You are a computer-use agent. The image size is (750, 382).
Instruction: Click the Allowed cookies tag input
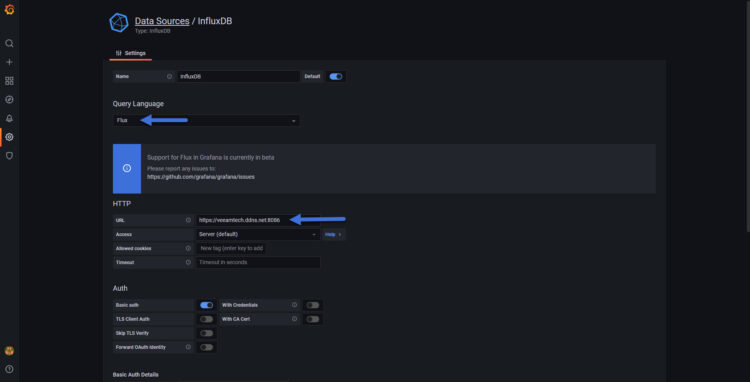232,248
